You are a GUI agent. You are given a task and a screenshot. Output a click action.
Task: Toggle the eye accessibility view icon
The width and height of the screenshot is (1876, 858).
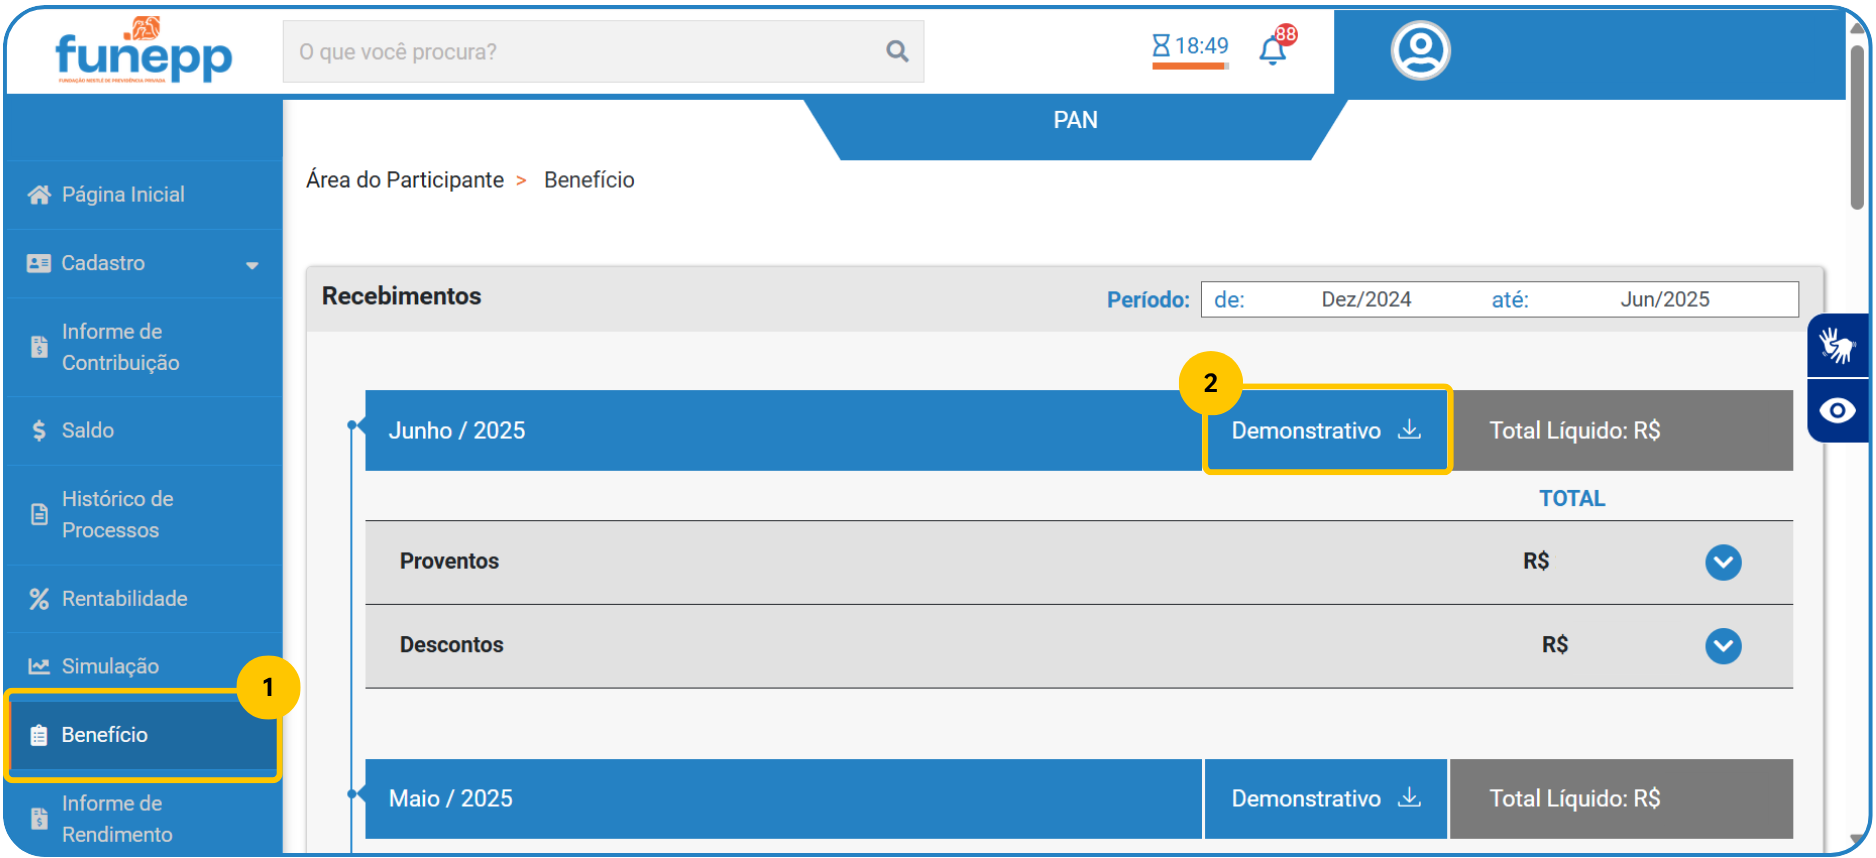[1837, 411]
